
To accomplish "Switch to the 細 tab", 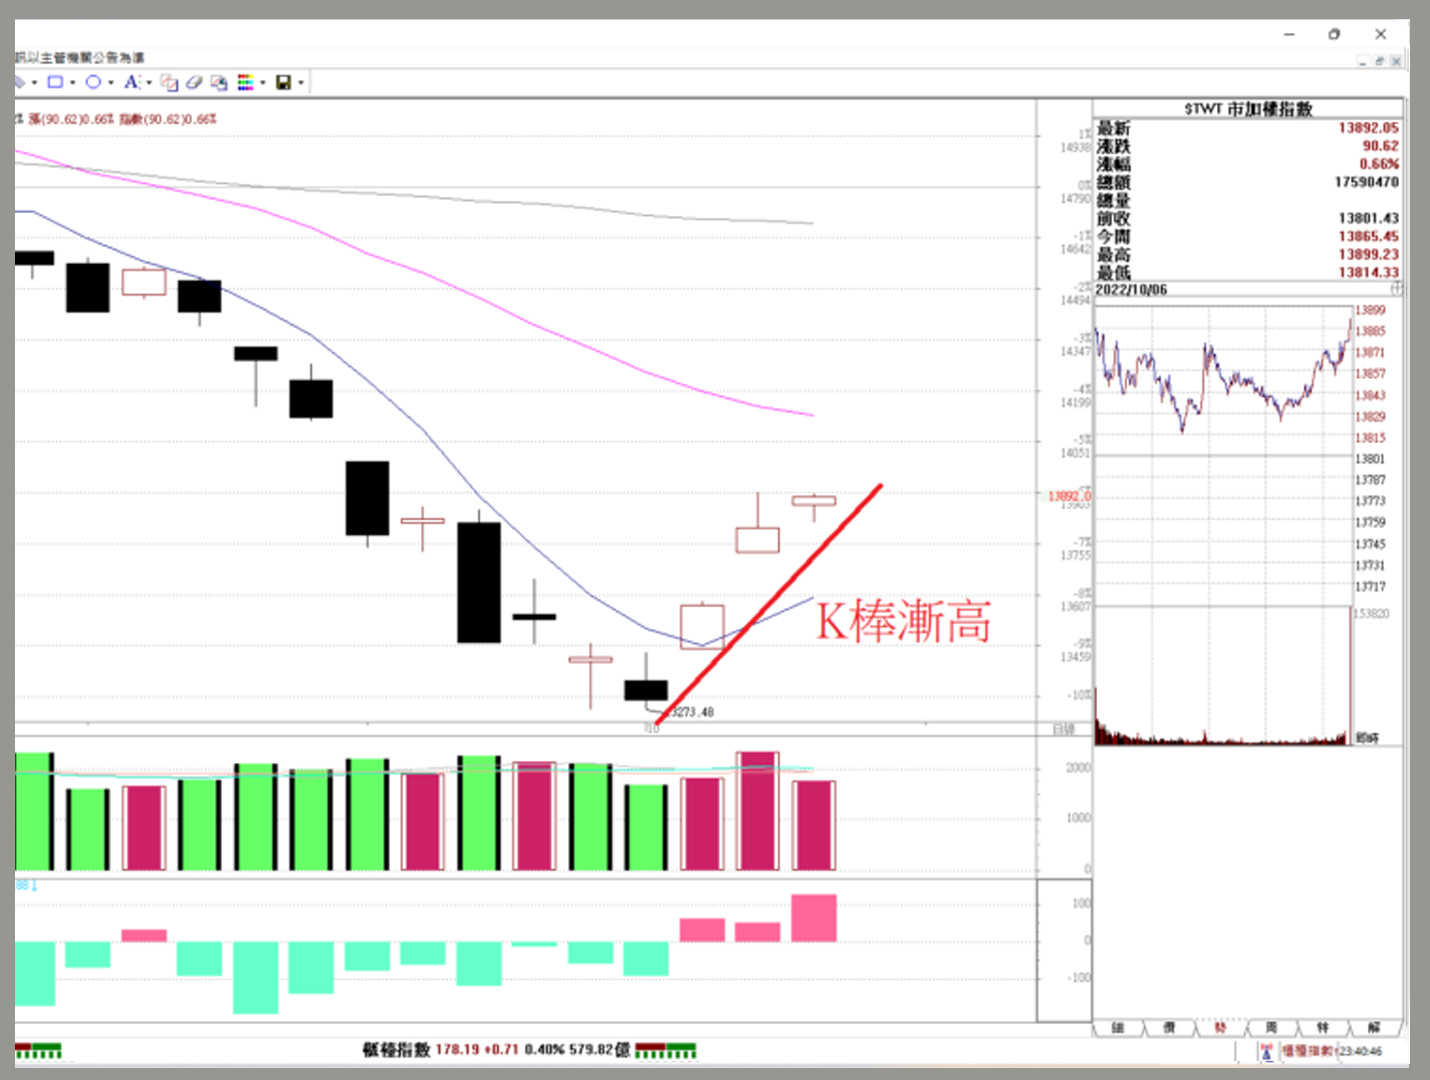I will 1118,1028.
